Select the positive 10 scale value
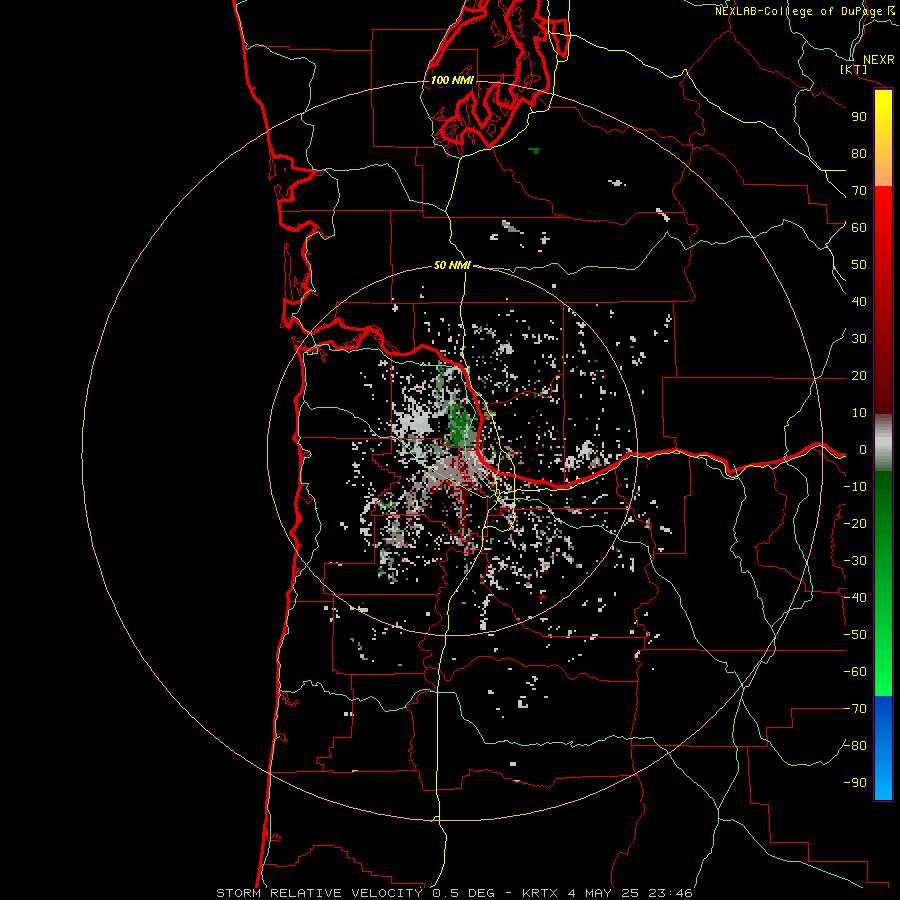 click(x=859, y=413)
